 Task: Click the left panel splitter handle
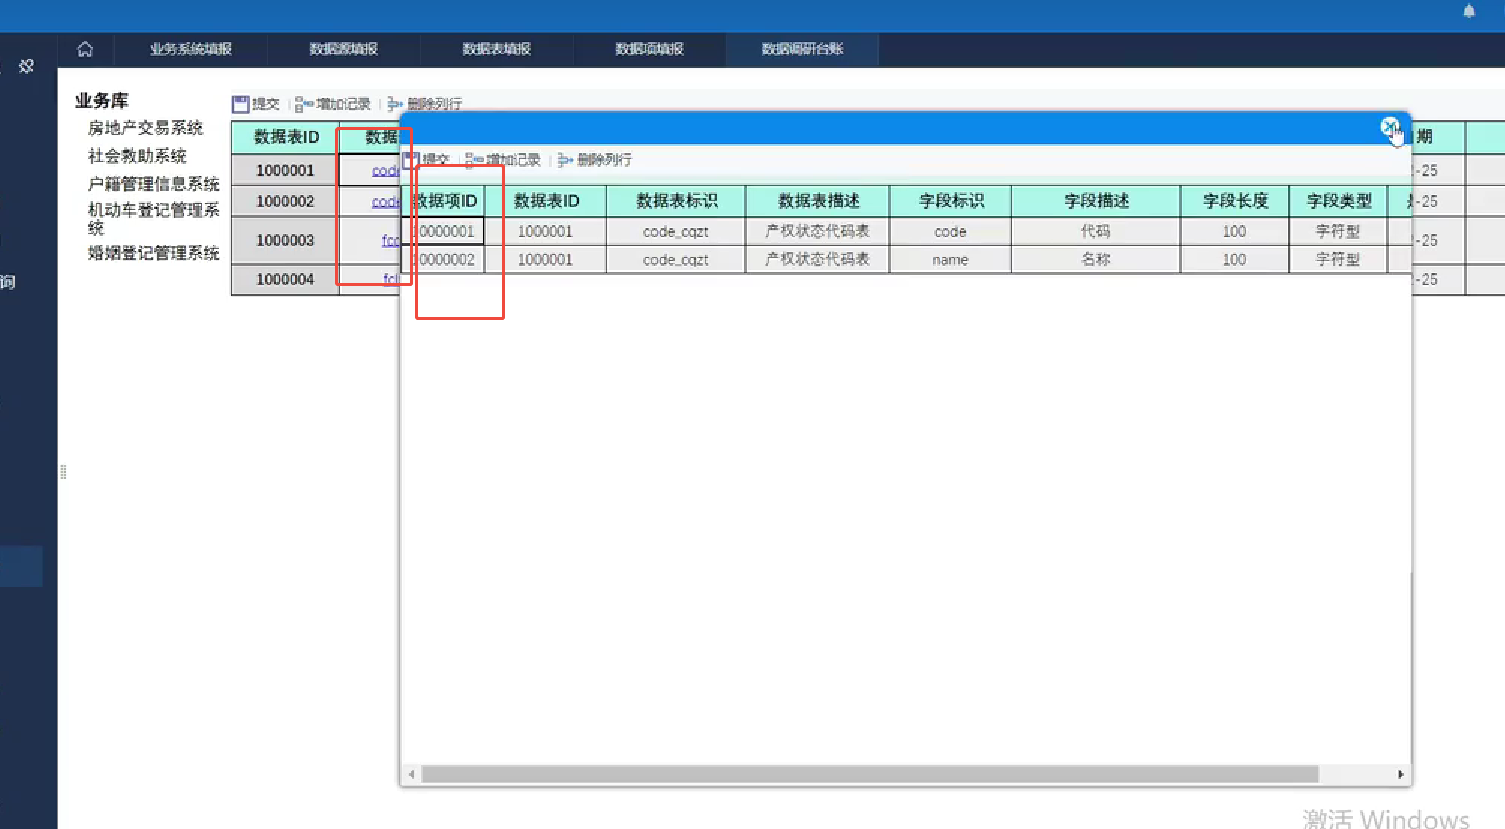pos(63,472)
